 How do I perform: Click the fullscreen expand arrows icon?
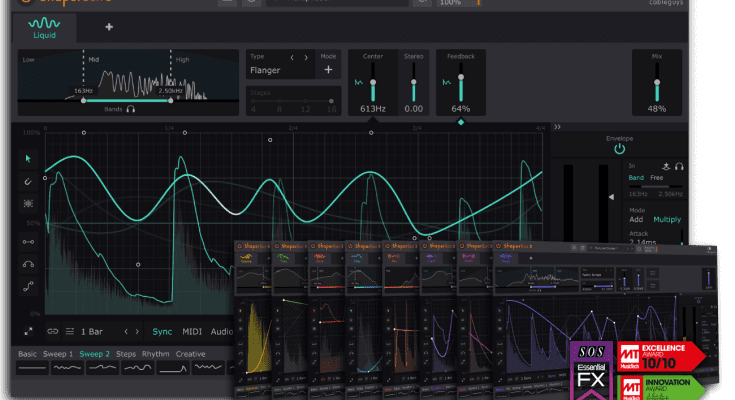[28, 331]
